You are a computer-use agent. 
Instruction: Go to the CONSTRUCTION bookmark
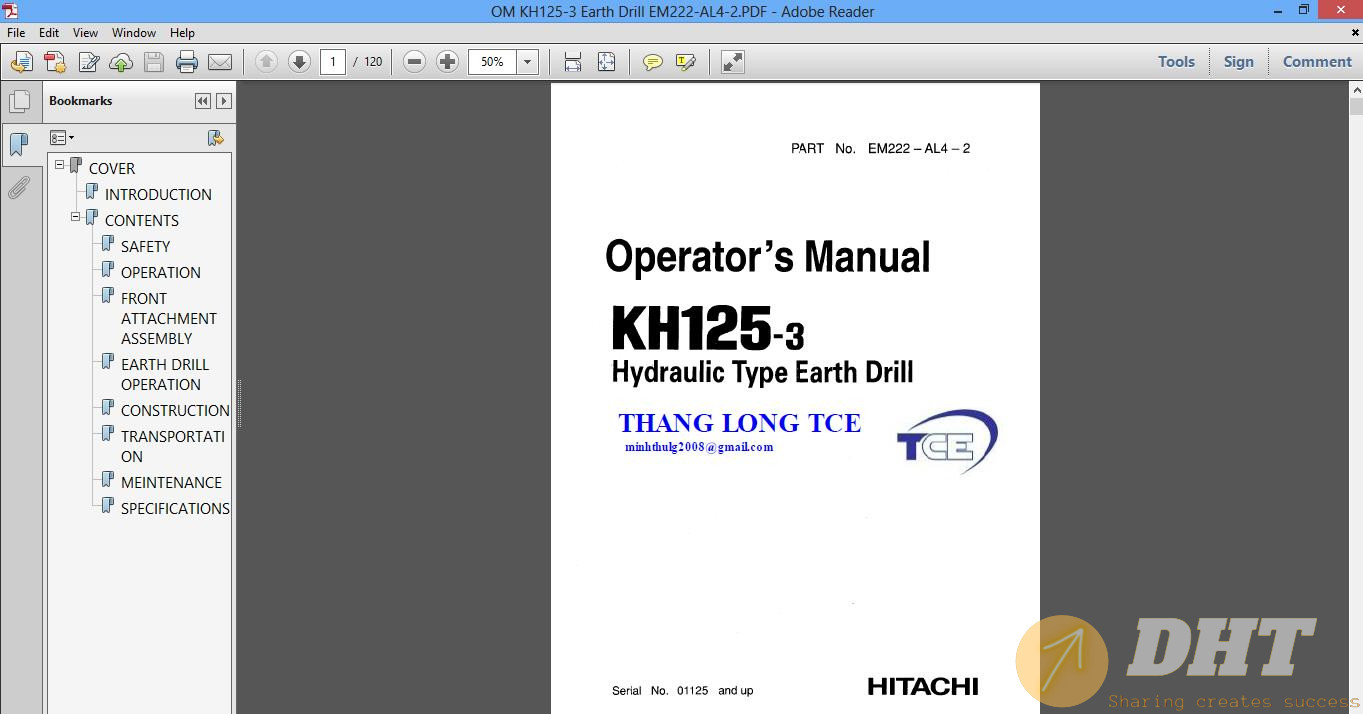[x=175, y=411]
